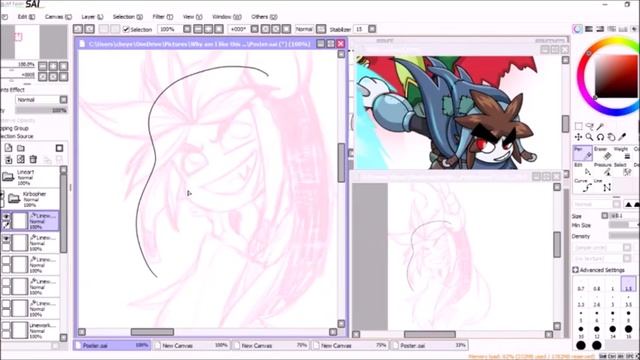
Task: Pick the rectangular selection tool
Action: (578, 126)
